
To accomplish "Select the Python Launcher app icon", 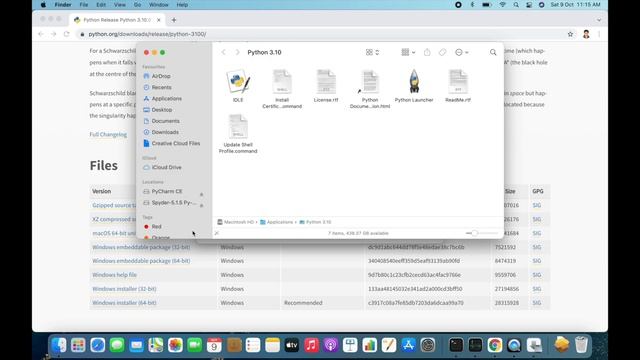I will (414, 82).
